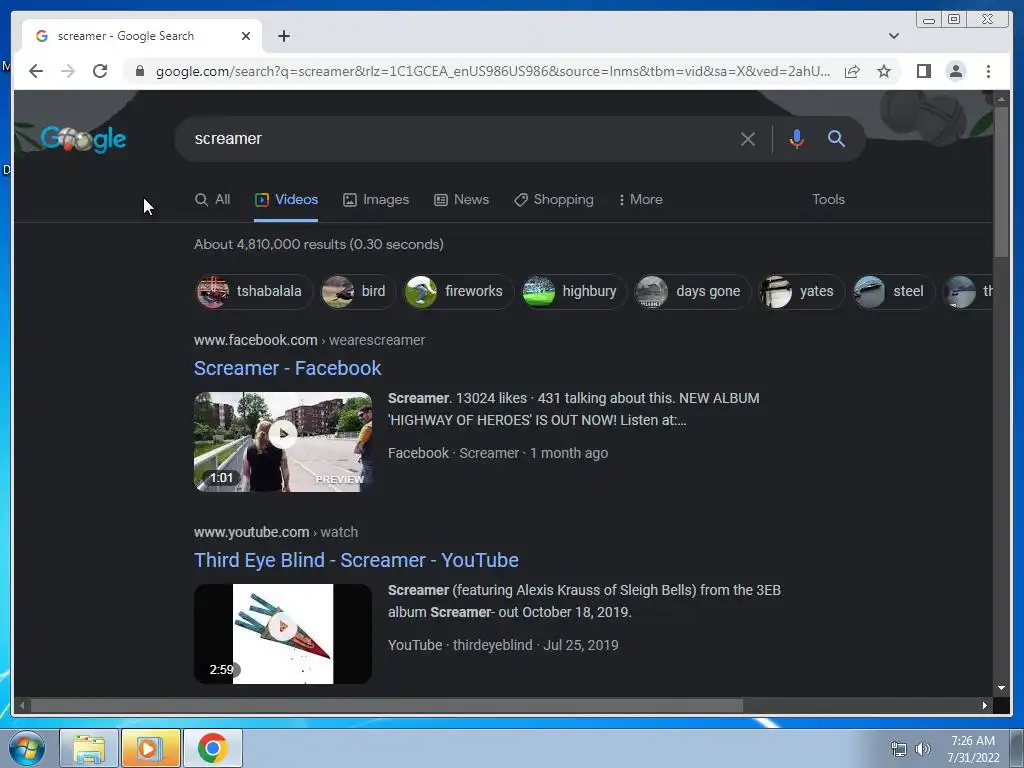Viewport: 1024px width, 768px height.
Task: Open the Chrome profile avatar icon
Action: (955, 71)
